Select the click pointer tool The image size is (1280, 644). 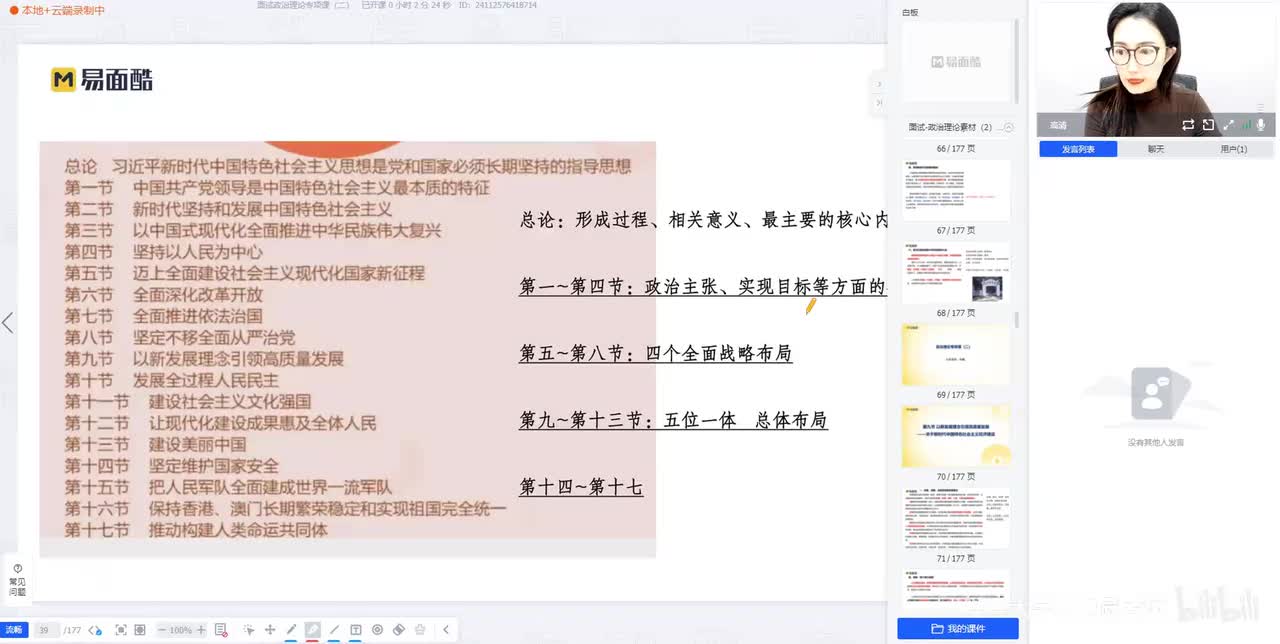point(248,630)
